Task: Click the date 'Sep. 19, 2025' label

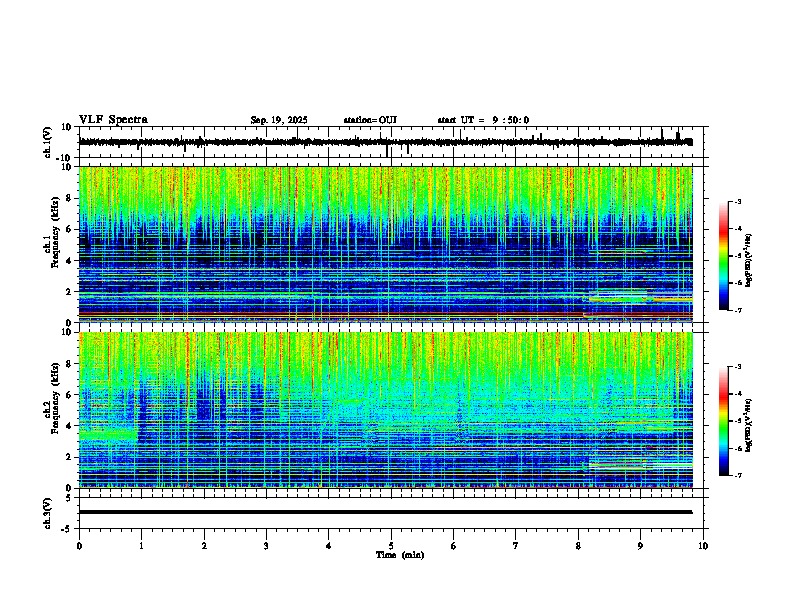Action: coord(279,120)
